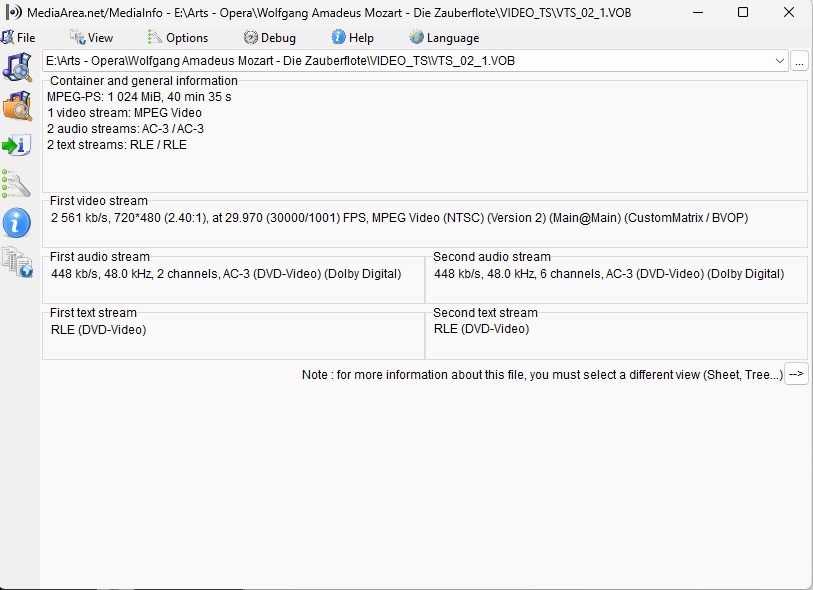Expand the file path dropdown arrow
This screenshot has width=813, height=590.
click(779, 61)
